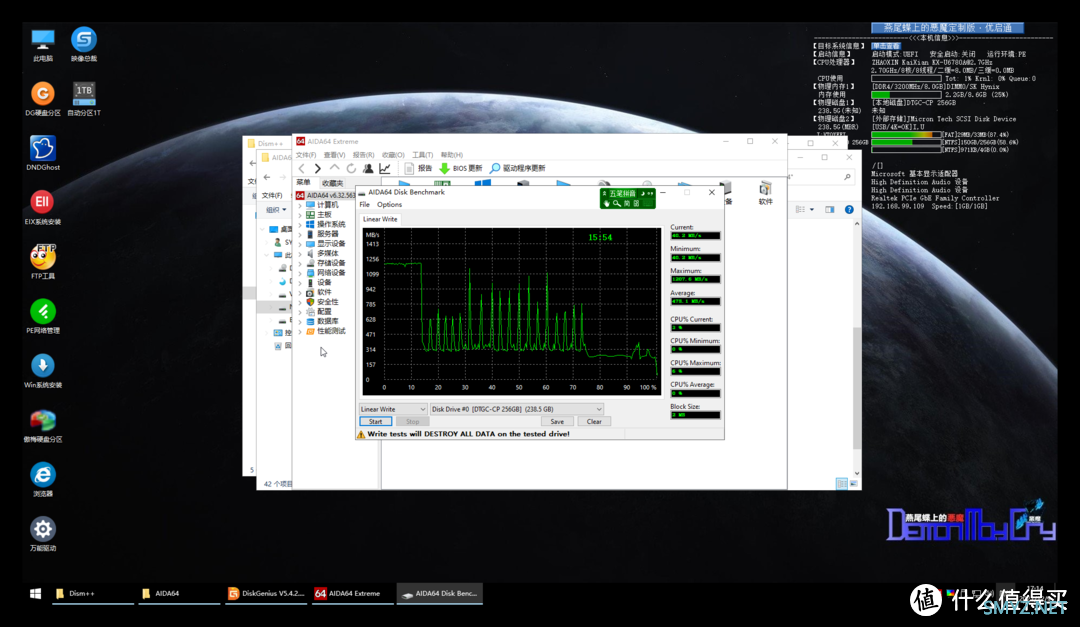Open the EIX系统安装 desktop icon
The image size is (1080, 627).
pyautogui.click(x=43, y=208)
